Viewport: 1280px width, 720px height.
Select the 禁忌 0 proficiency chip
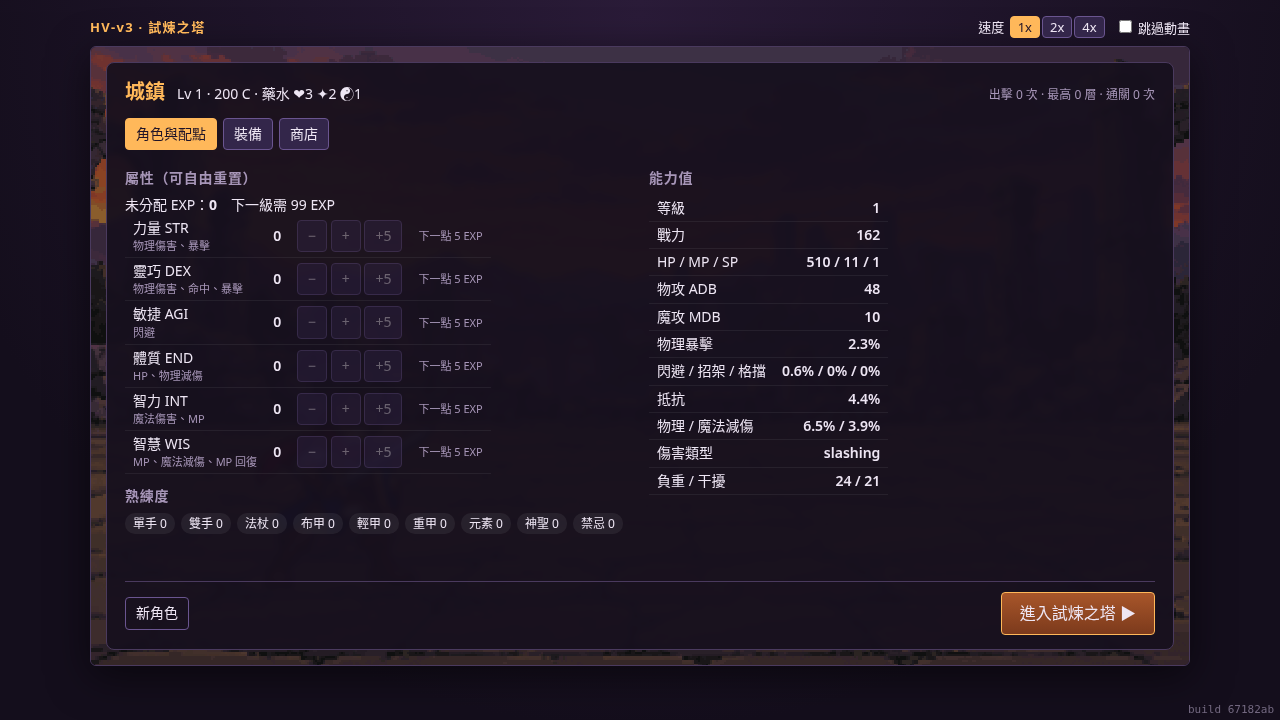pos(598,523)
